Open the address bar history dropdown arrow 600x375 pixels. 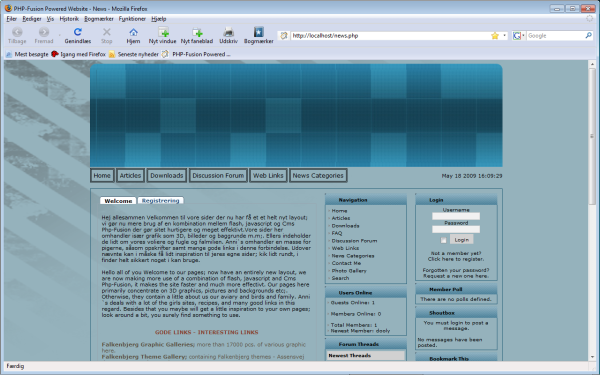tap(504, 36)
